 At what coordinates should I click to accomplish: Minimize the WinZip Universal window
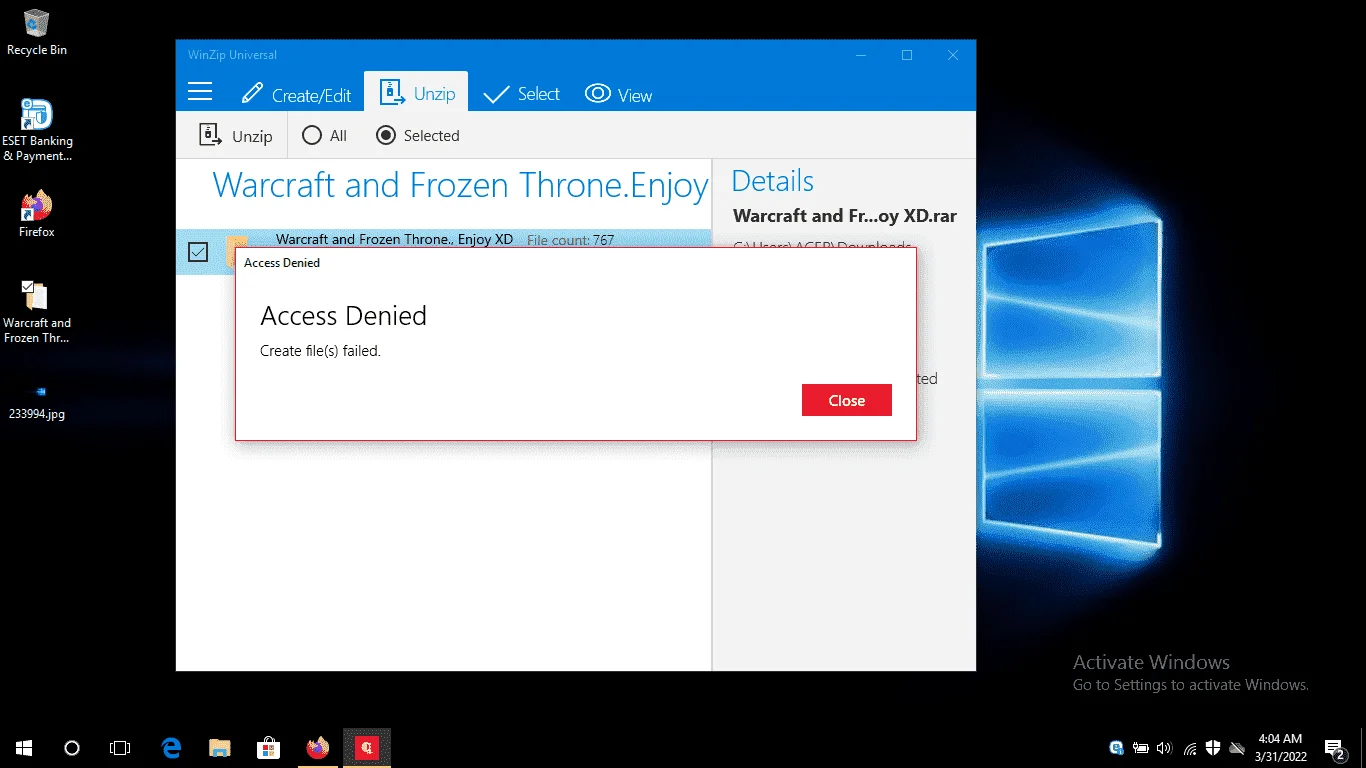tap(861, 55)
